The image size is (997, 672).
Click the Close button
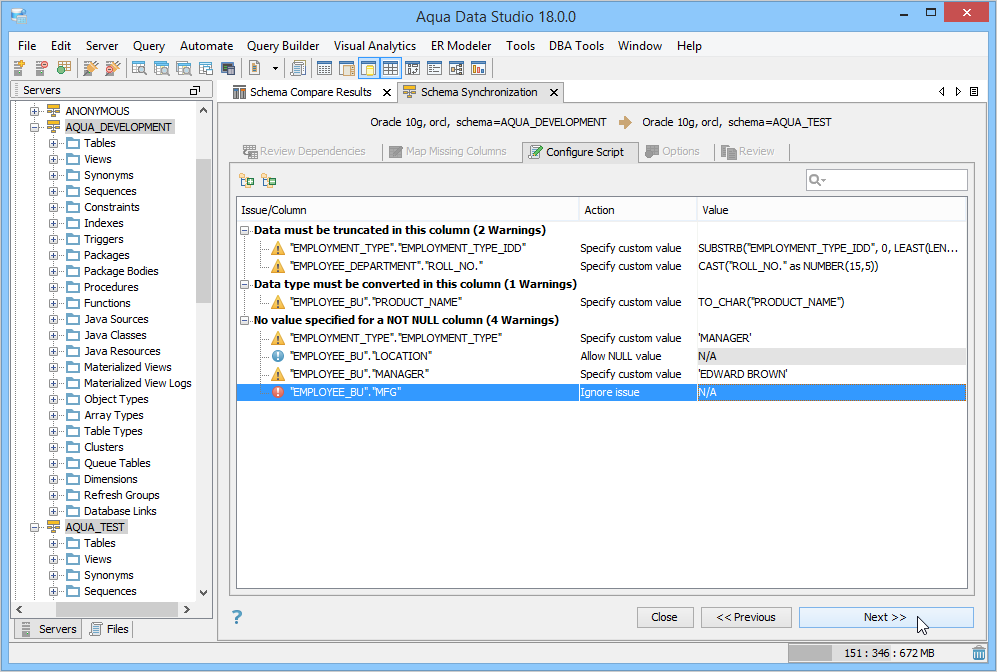click(664, 617)
